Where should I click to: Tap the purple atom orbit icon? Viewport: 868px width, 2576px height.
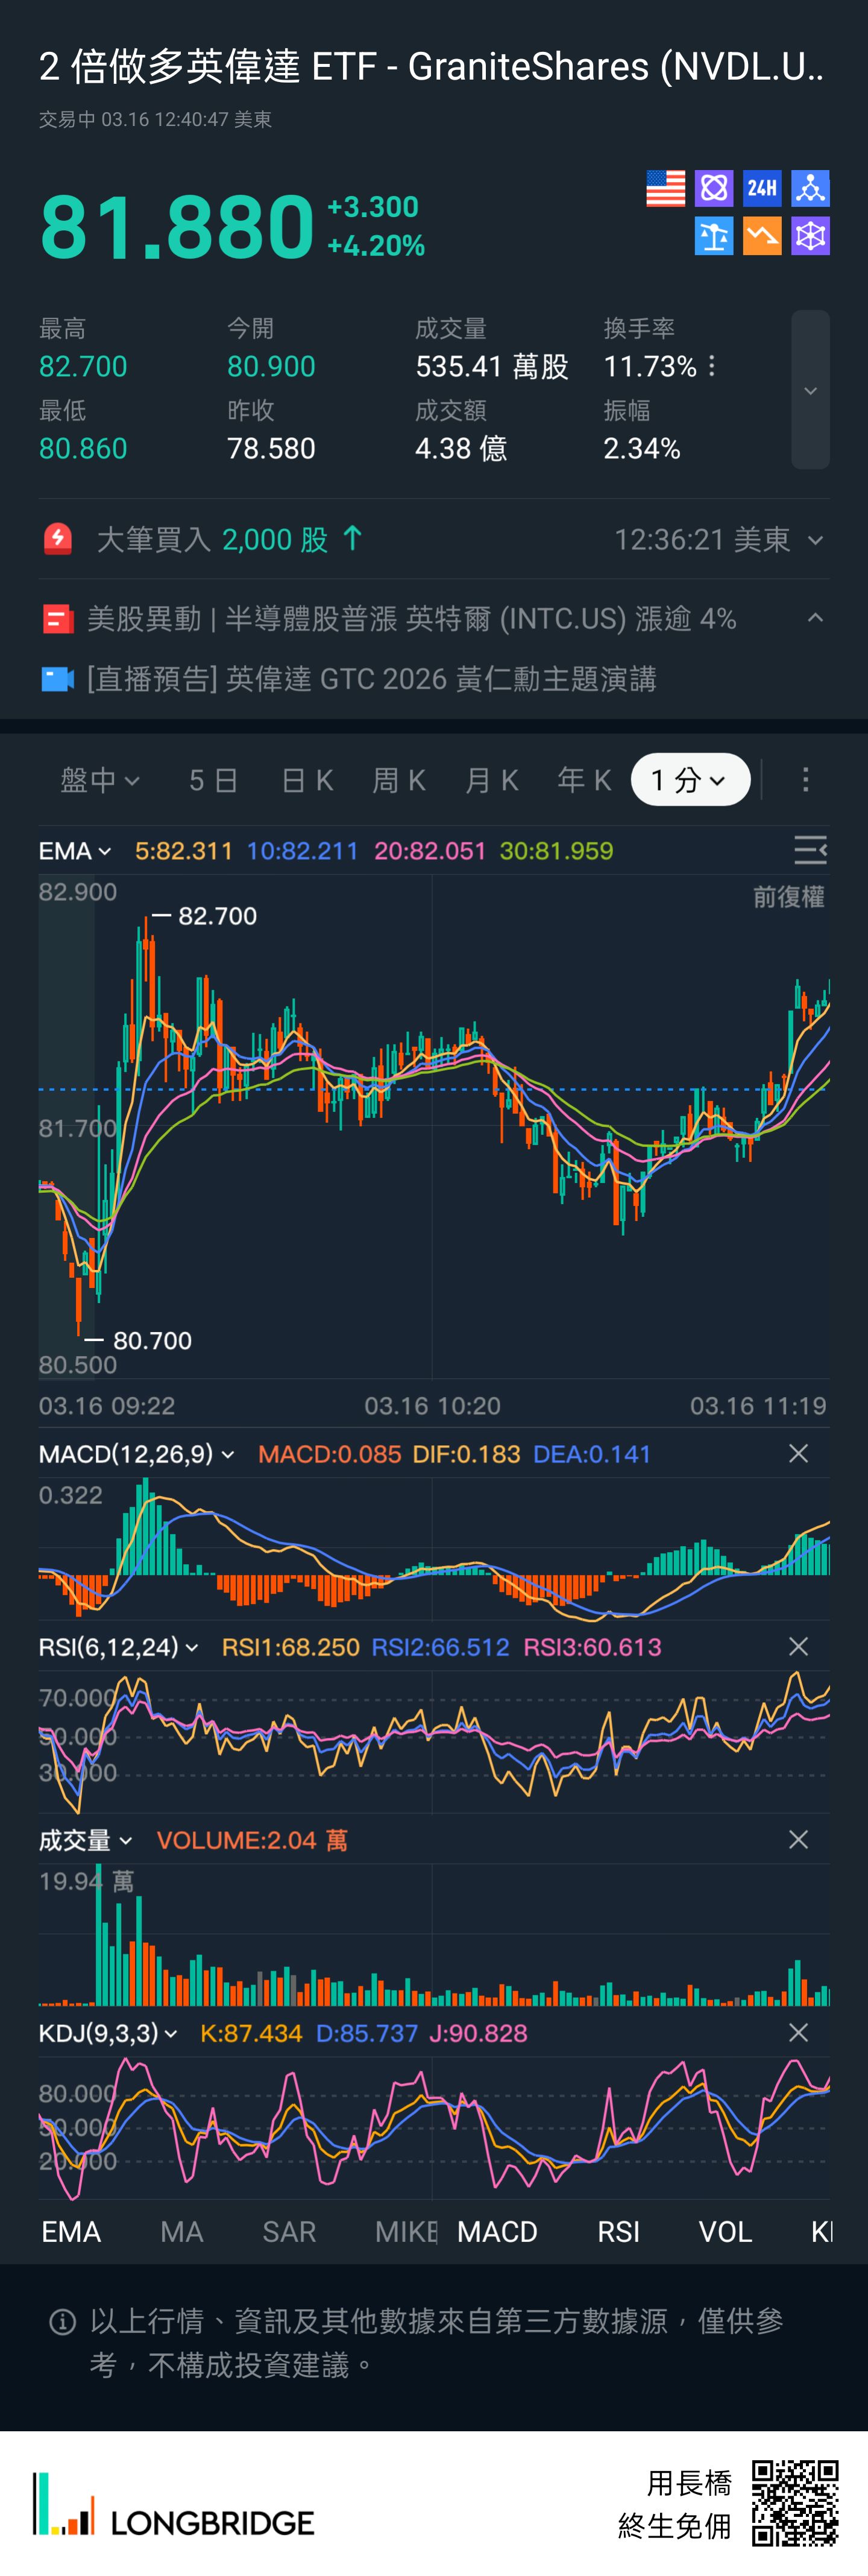tap(714, 188)
